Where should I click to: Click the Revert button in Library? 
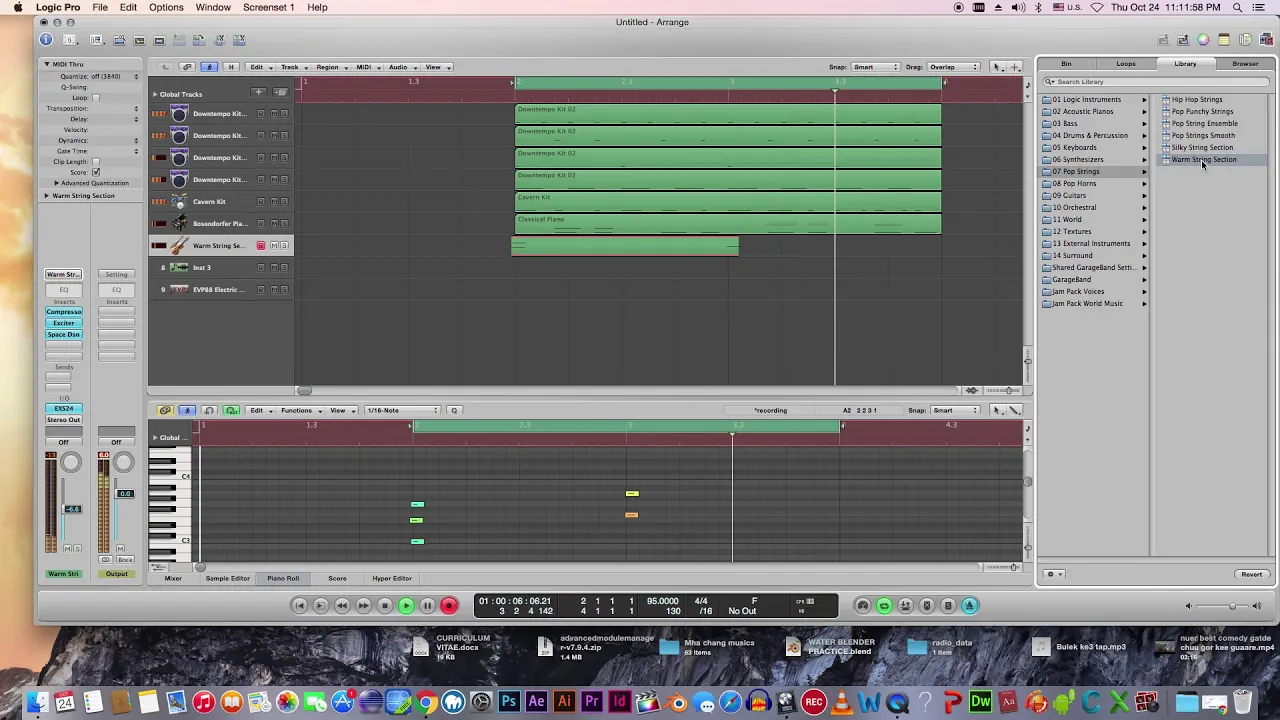tap(1252, 574)
